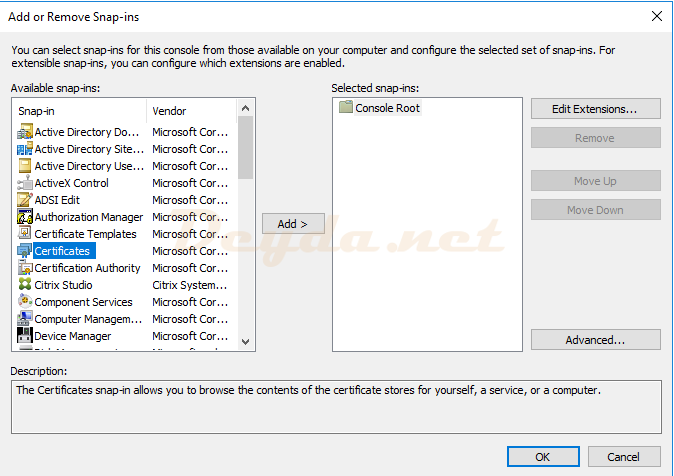
Task: Sort by the Snap-in column header
Action: 80,110
